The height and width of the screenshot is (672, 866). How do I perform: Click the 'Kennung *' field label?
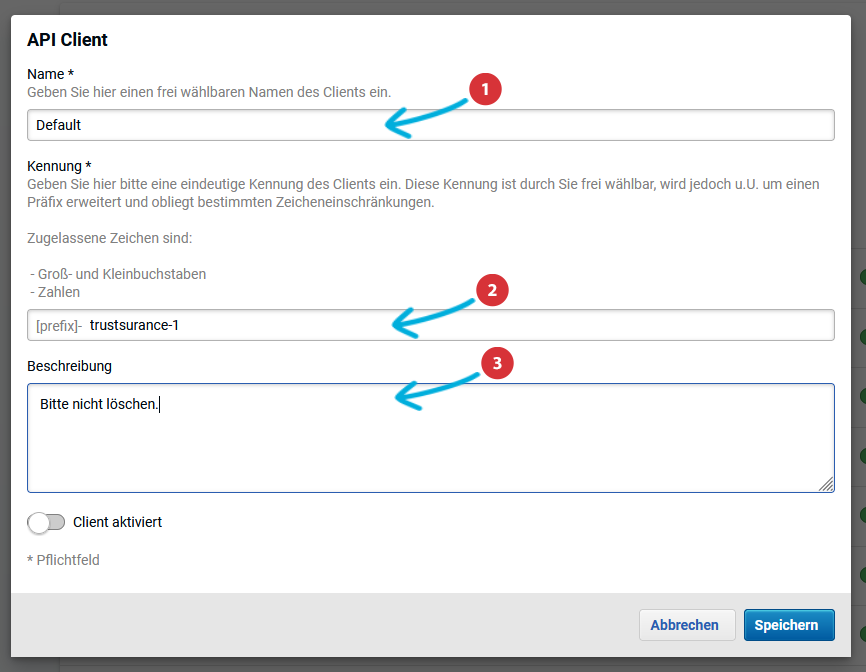59,166
